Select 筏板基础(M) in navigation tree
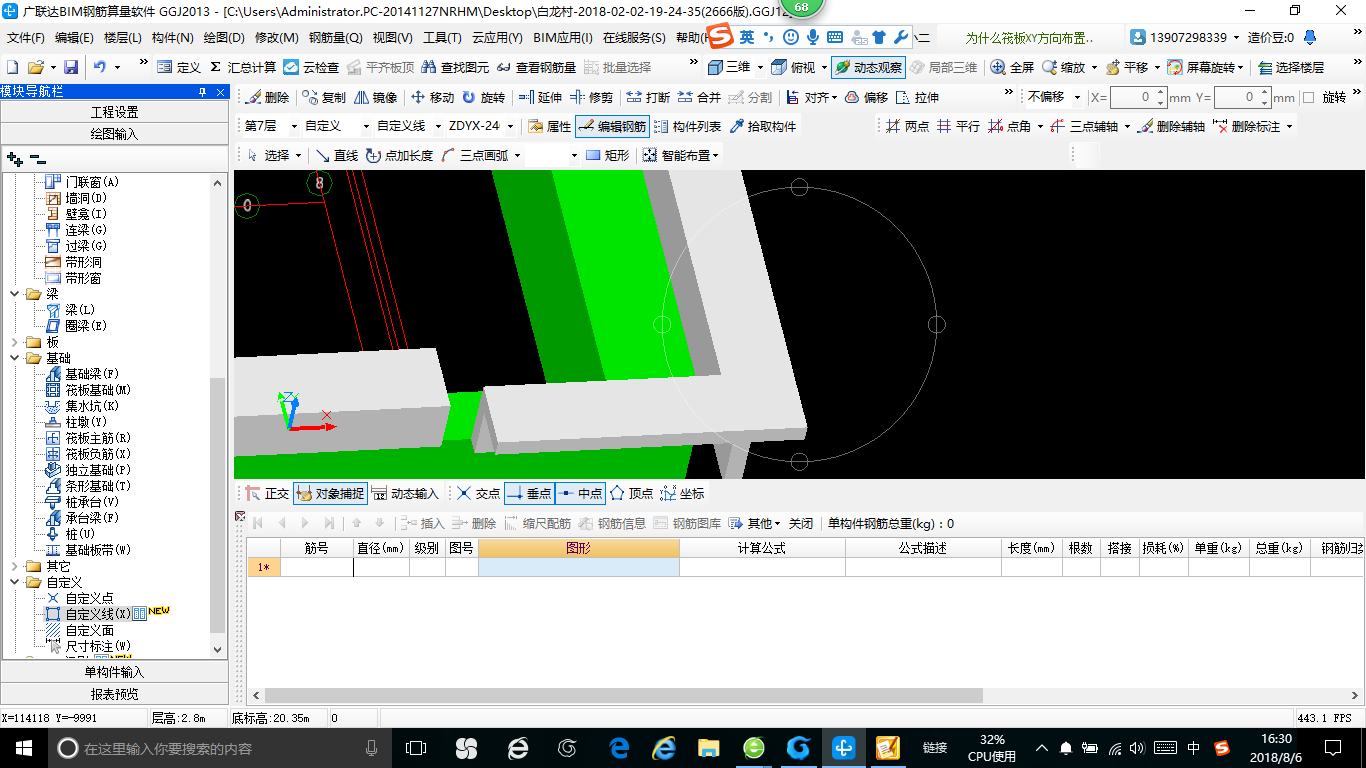The image size is (1366, 768). point(90,390)
